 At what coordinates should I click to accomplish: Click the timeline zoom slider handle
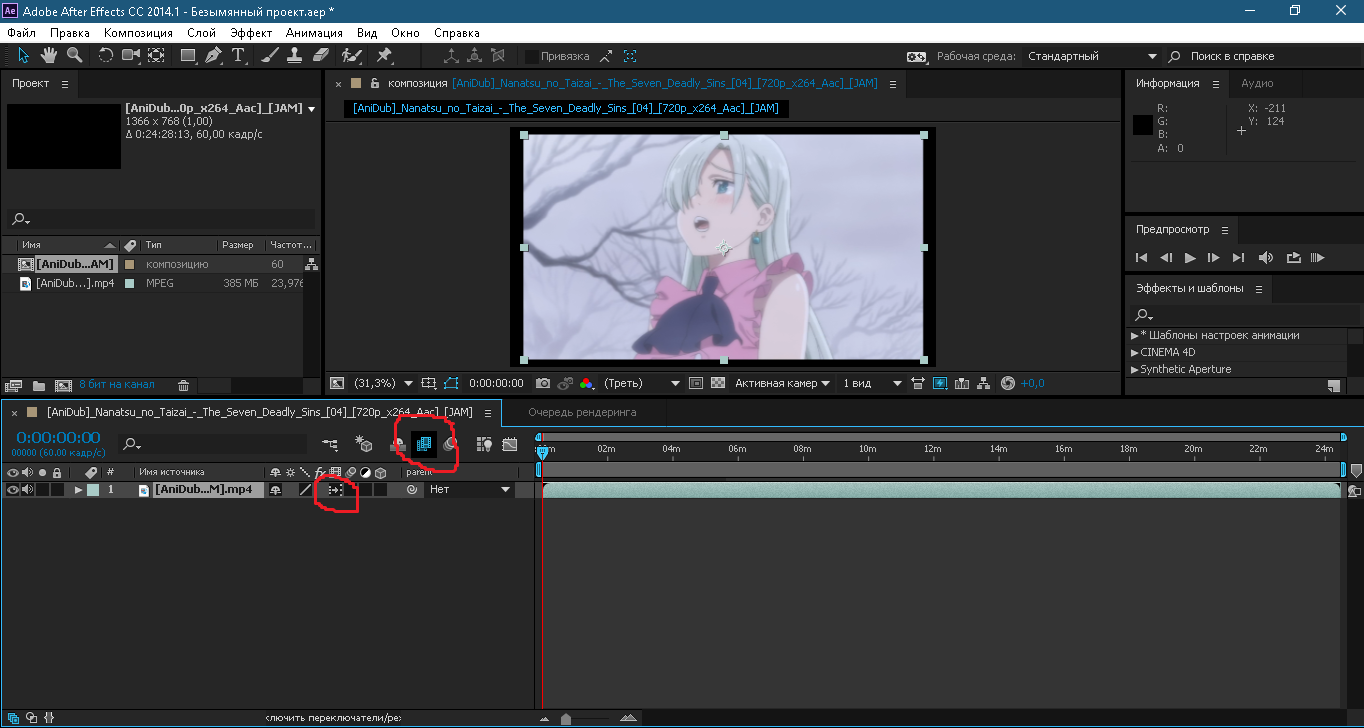(566, 718)
